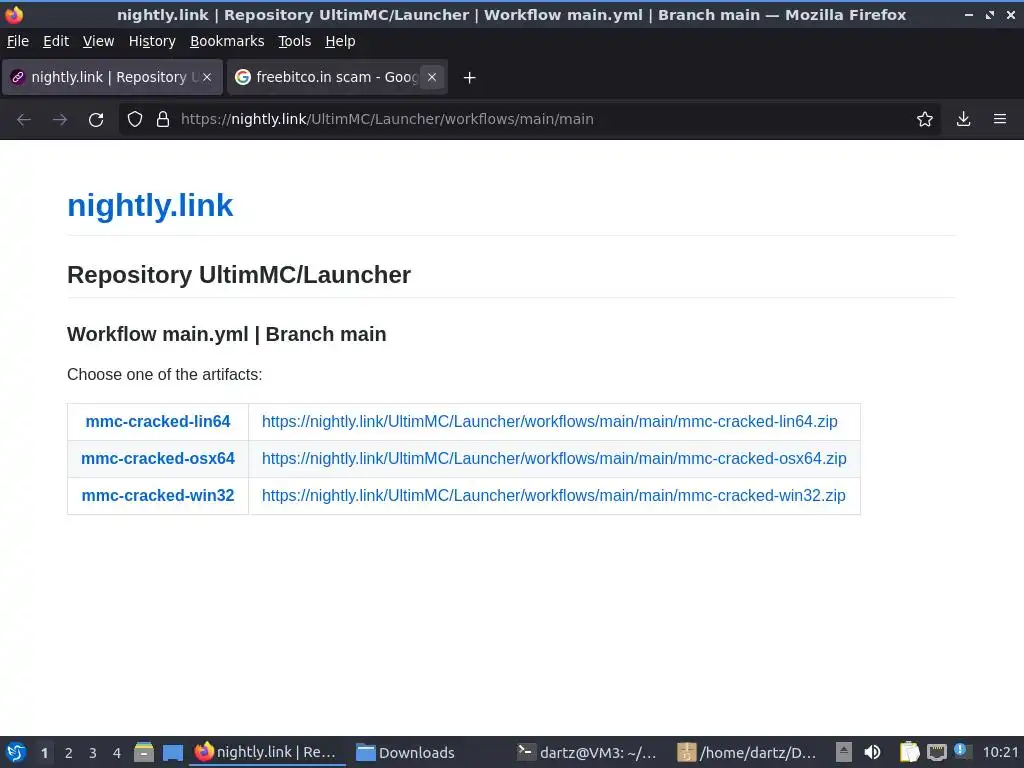The image size is (1024, 768).
Task: Show the desktop via panel icon
Action: point(172,752)
